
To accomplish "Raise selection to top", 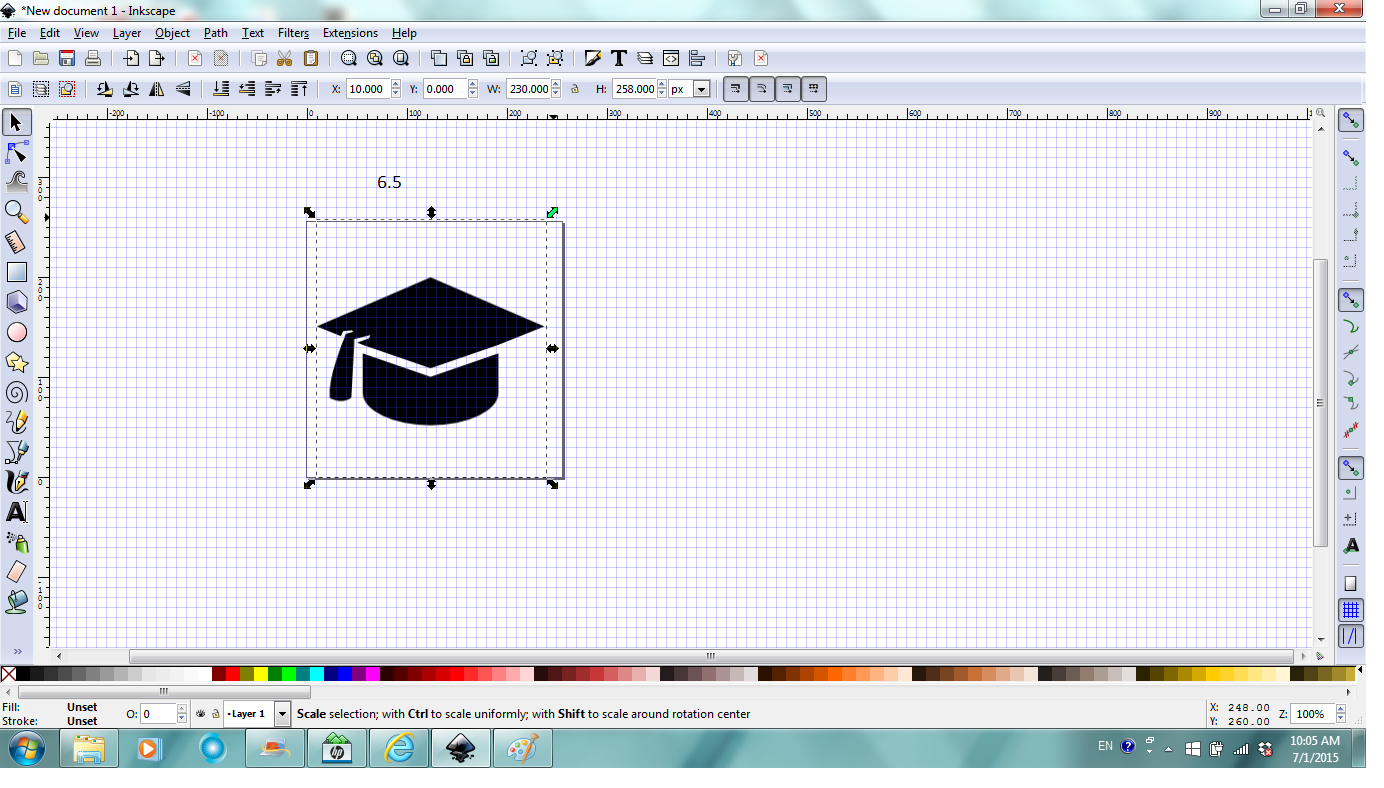I will [x=299, y=89].
